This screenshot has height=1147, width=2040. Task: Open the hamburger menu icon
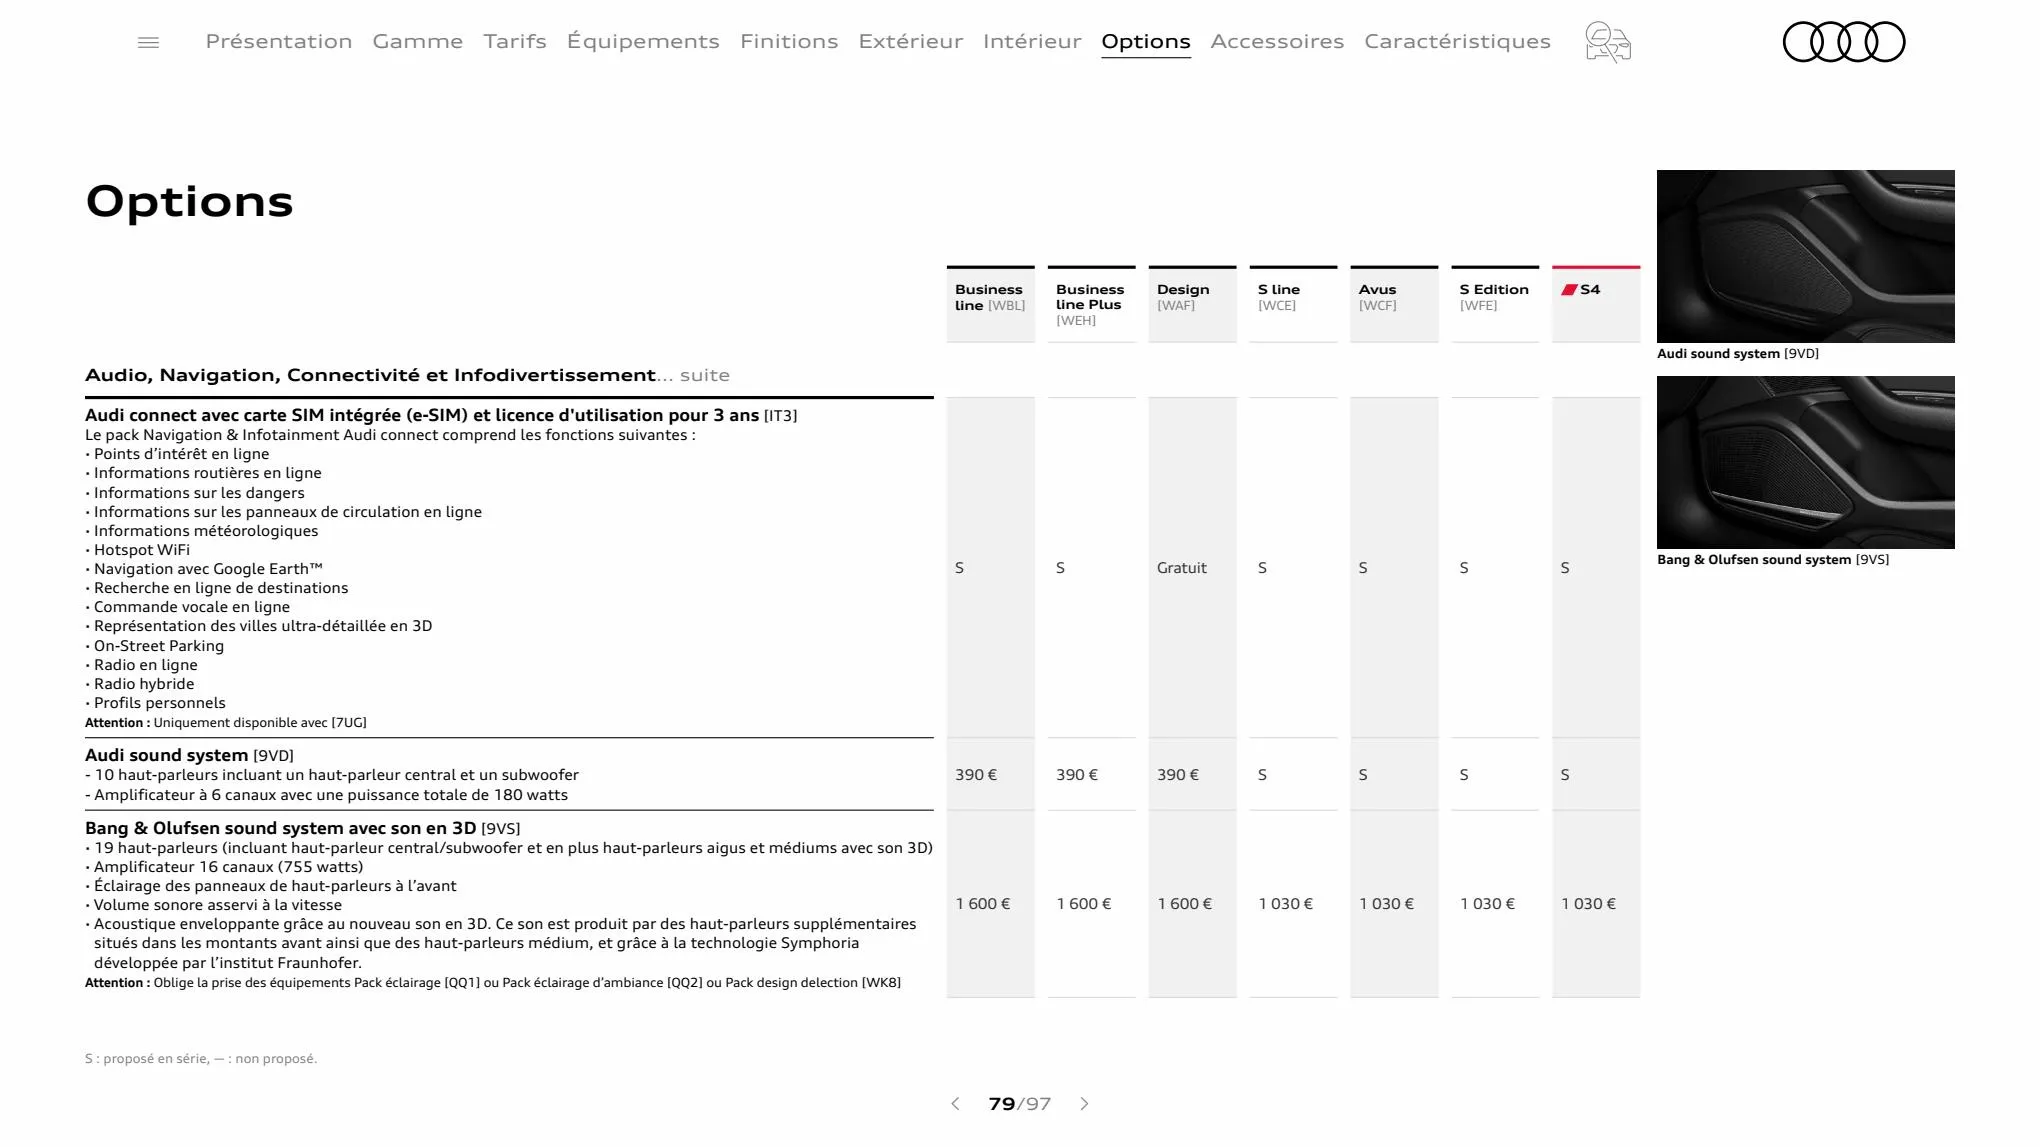148,42
